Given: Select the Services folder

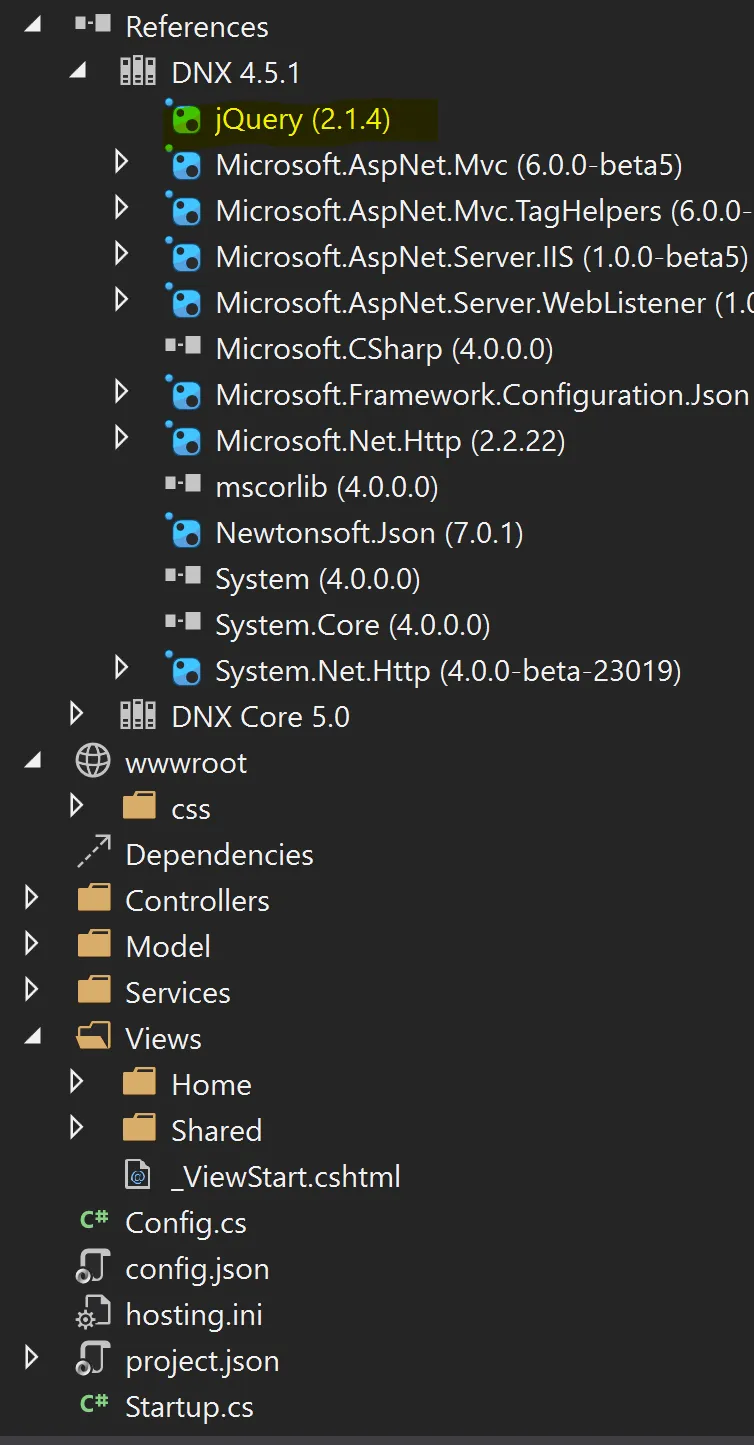Looking at the screenshot, I should click(x=177, y=992).
